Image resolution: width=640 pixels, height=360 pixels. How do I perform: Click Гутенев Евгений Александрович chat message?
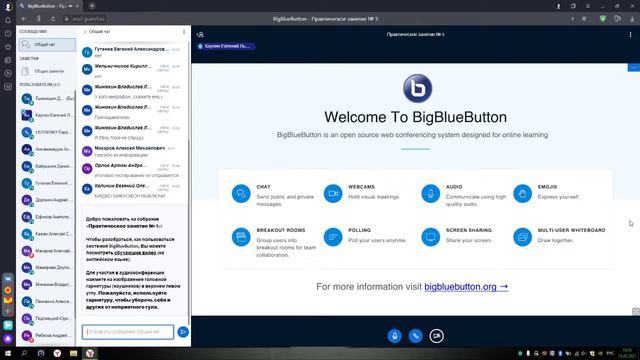click(131, 51)
